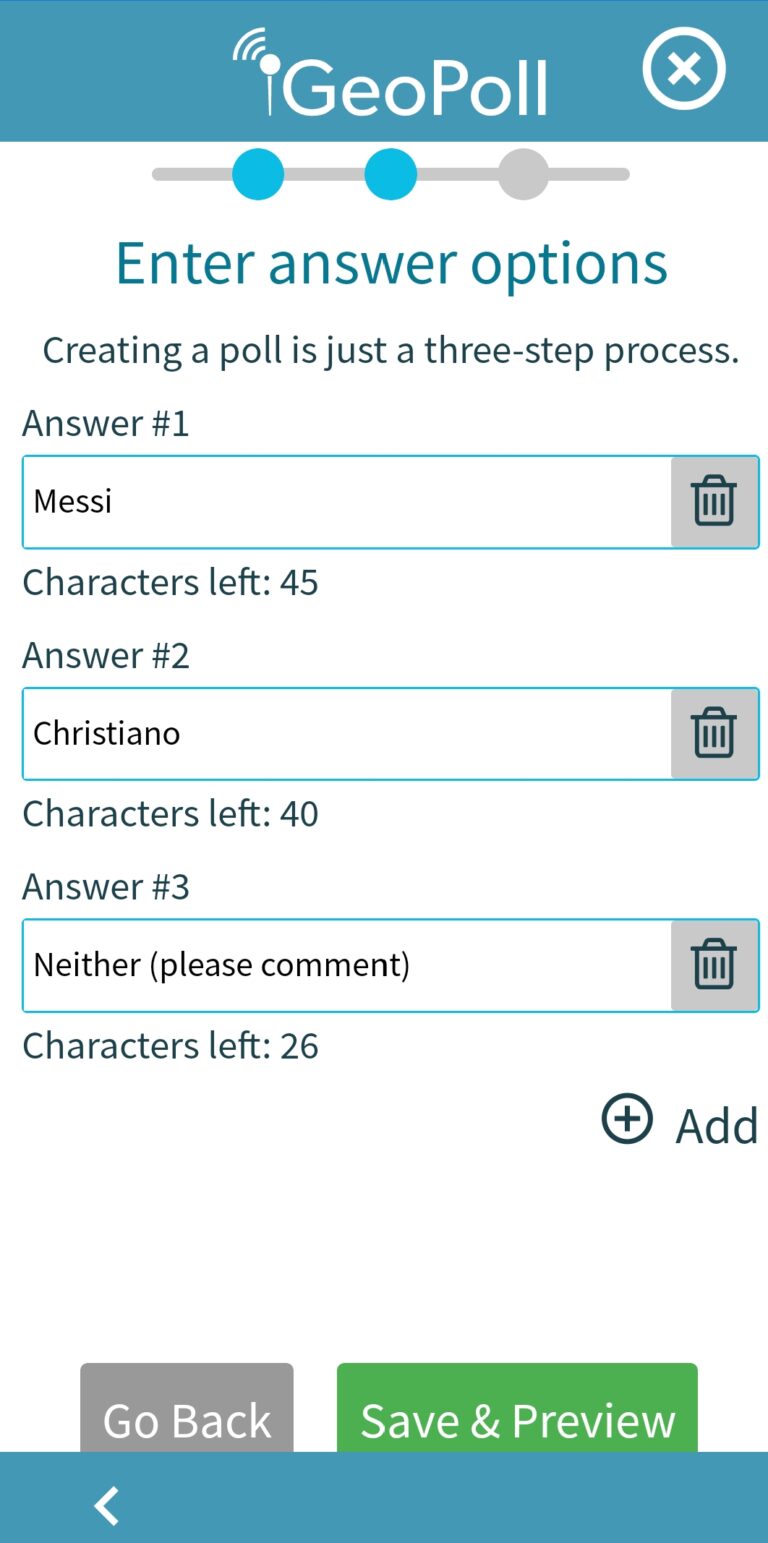
Task: Tap the GeoPoll logo
Action: point(392,75)
